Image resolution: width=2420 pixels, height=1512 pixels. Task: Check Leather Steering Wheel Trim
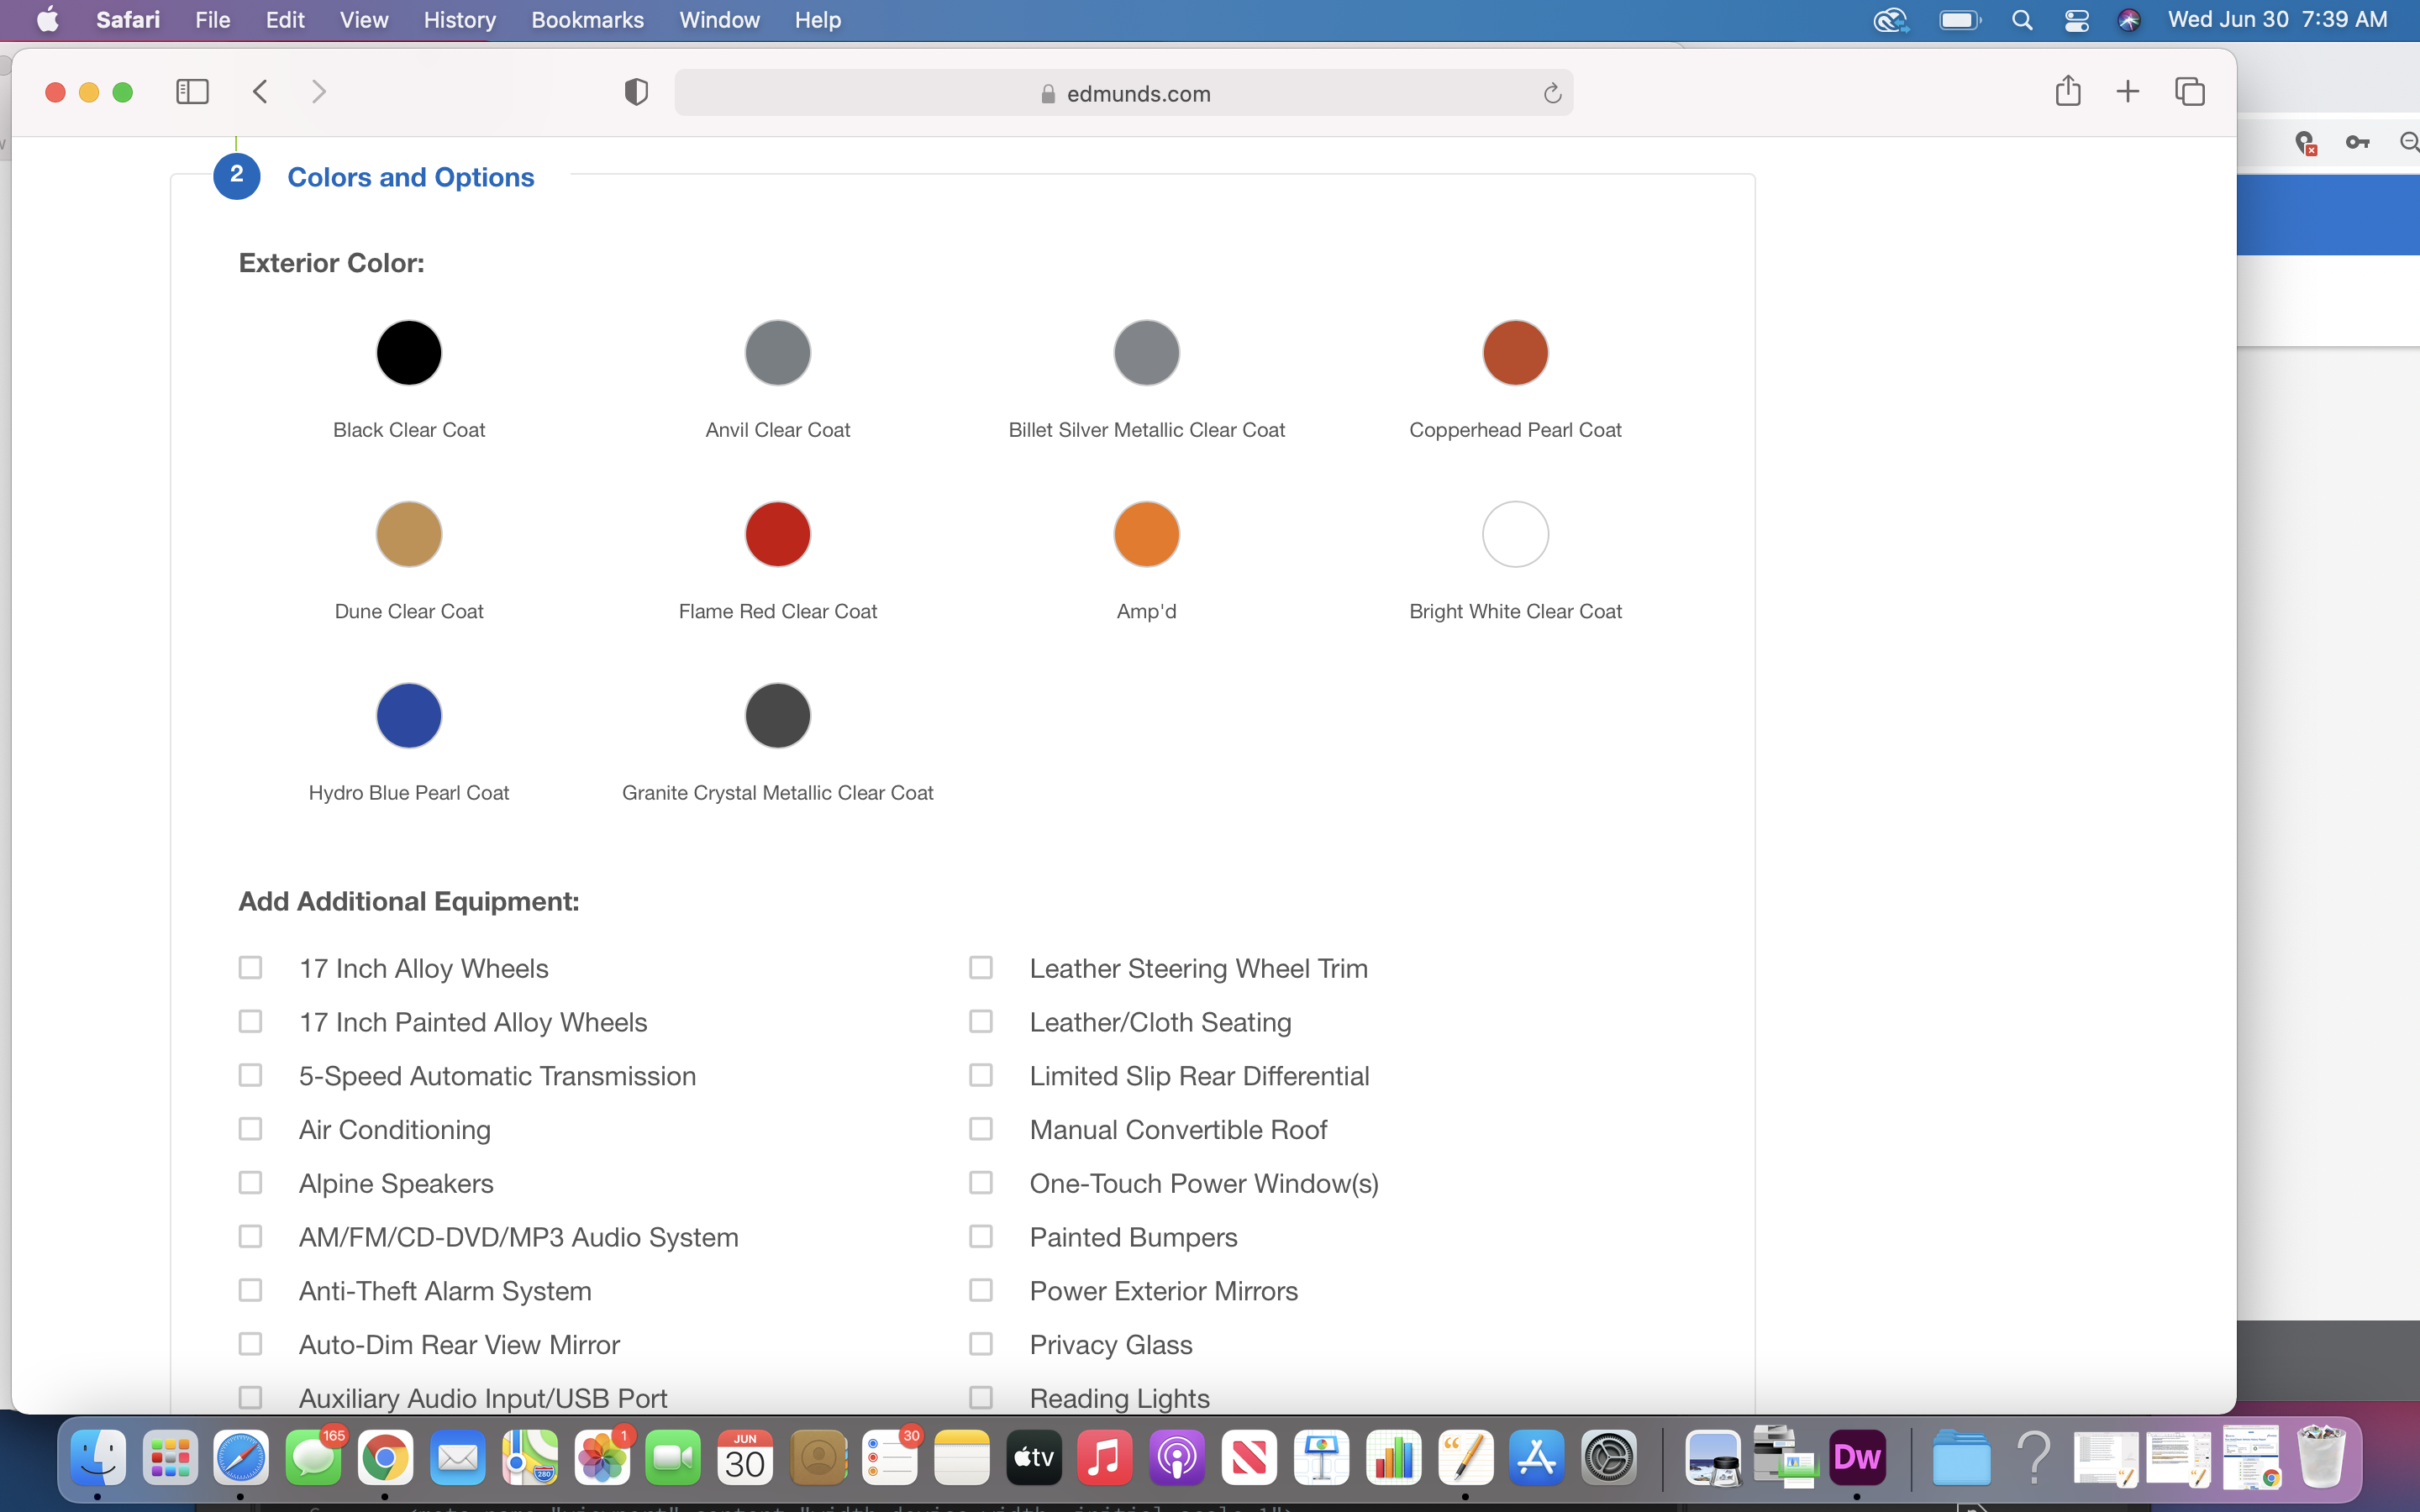981,967
